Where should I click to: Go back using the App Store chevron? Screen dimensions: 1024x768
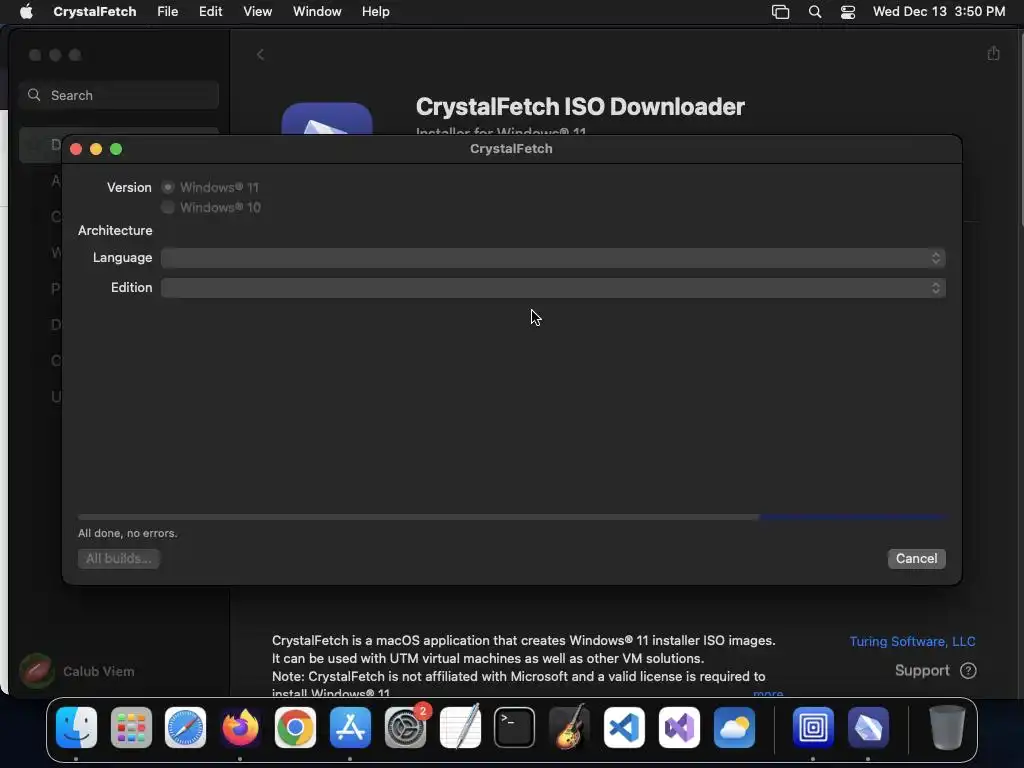[261, 54]
